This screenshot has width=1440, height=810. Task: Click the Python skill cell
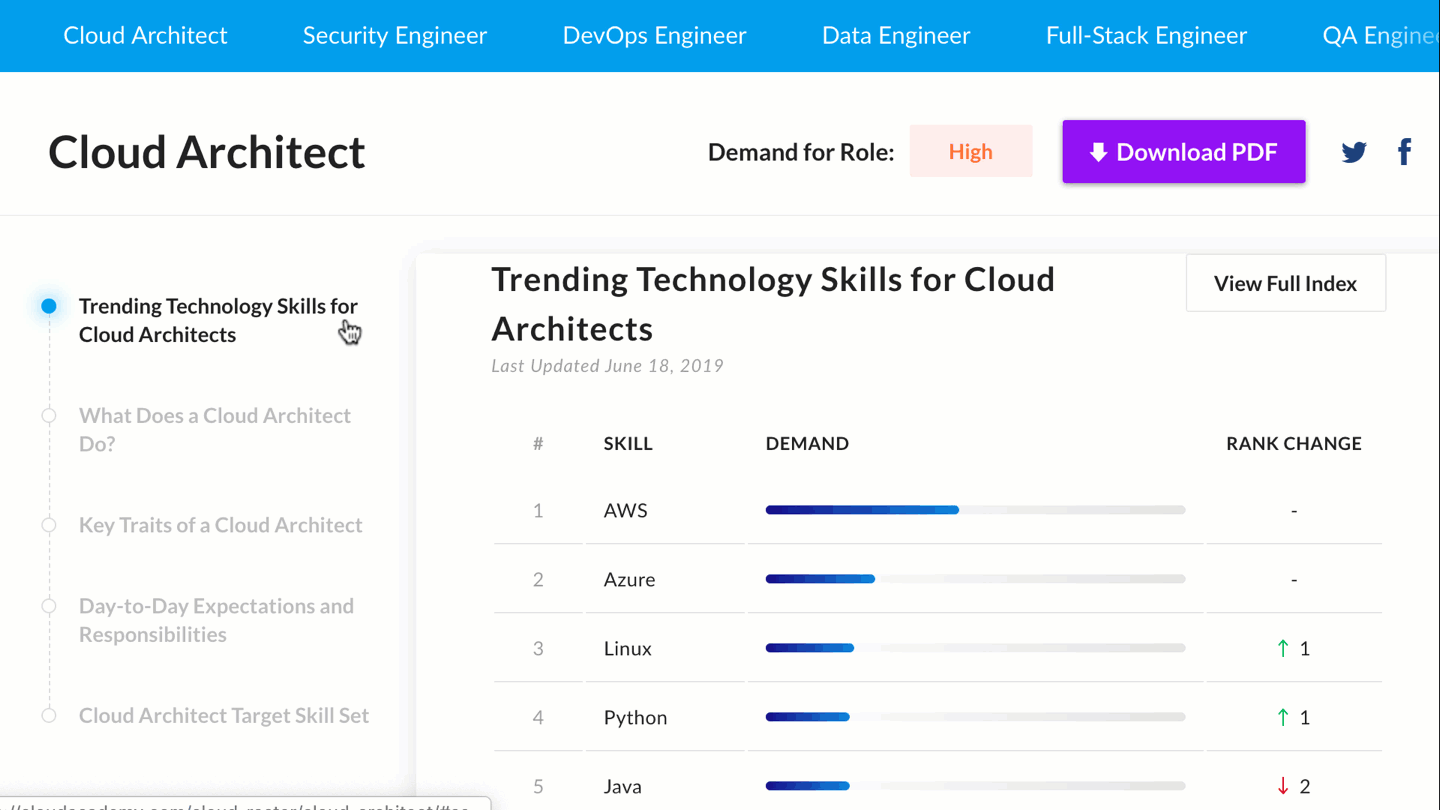point(635,717)
